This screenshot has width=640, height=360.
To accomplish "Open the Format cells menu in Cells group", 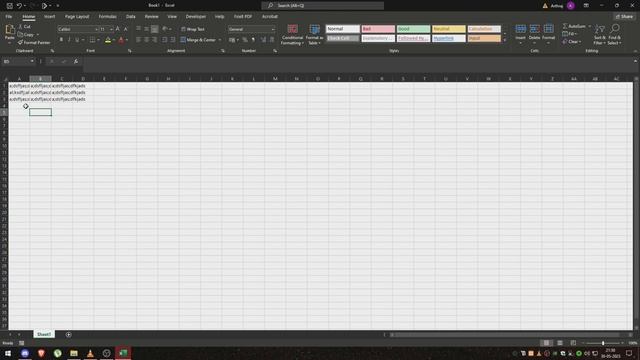I will tap(549, 34).
